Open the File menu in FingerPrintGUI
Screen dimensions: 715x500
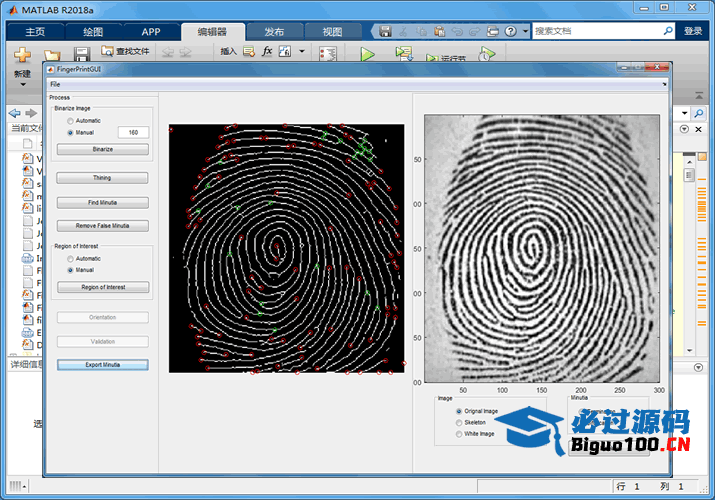click(x=55, y=84)
